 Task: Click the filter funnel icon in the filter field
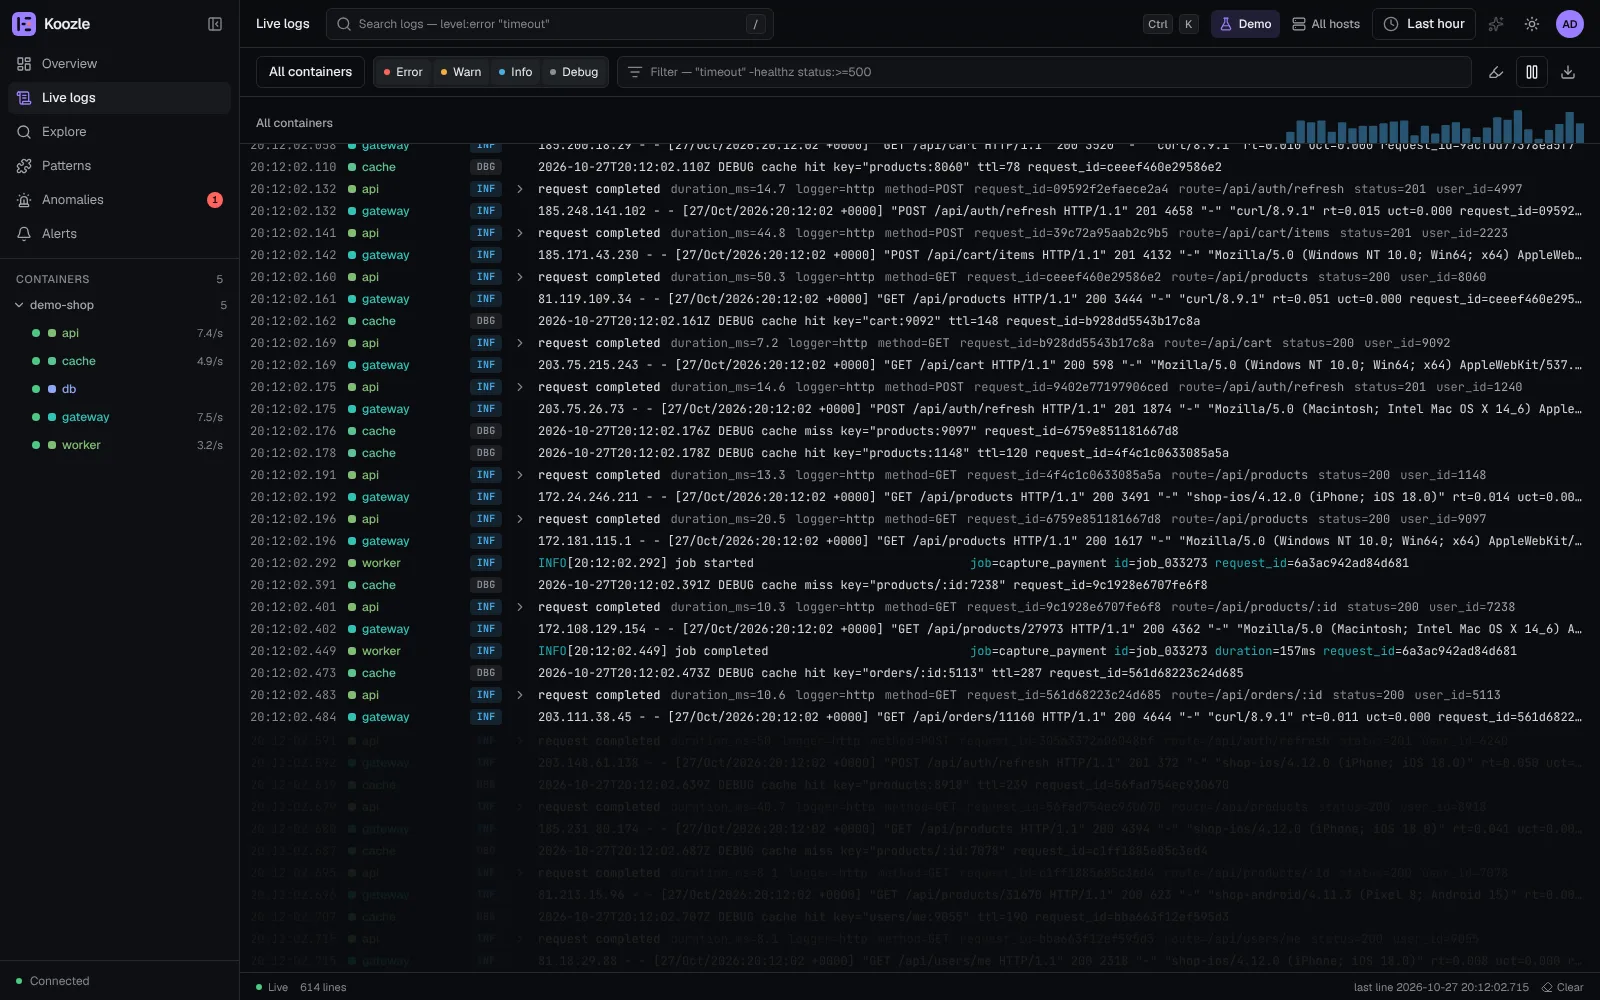(x=634, y=72)
